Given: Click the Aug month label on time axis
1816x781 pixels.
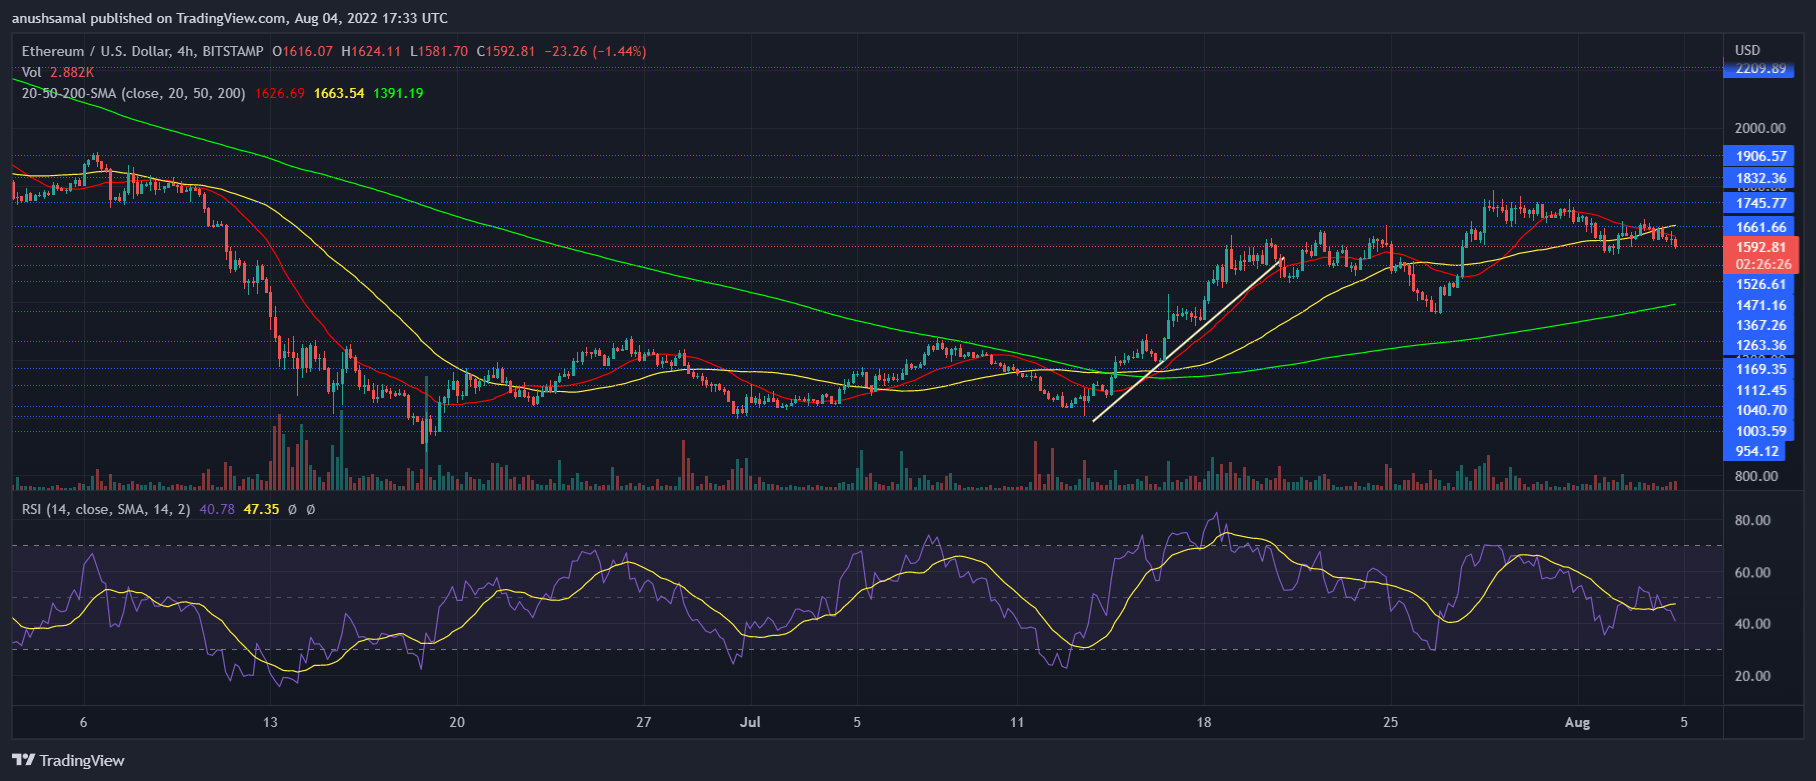Looking at the screenshot, I should tap(1577, 722).
